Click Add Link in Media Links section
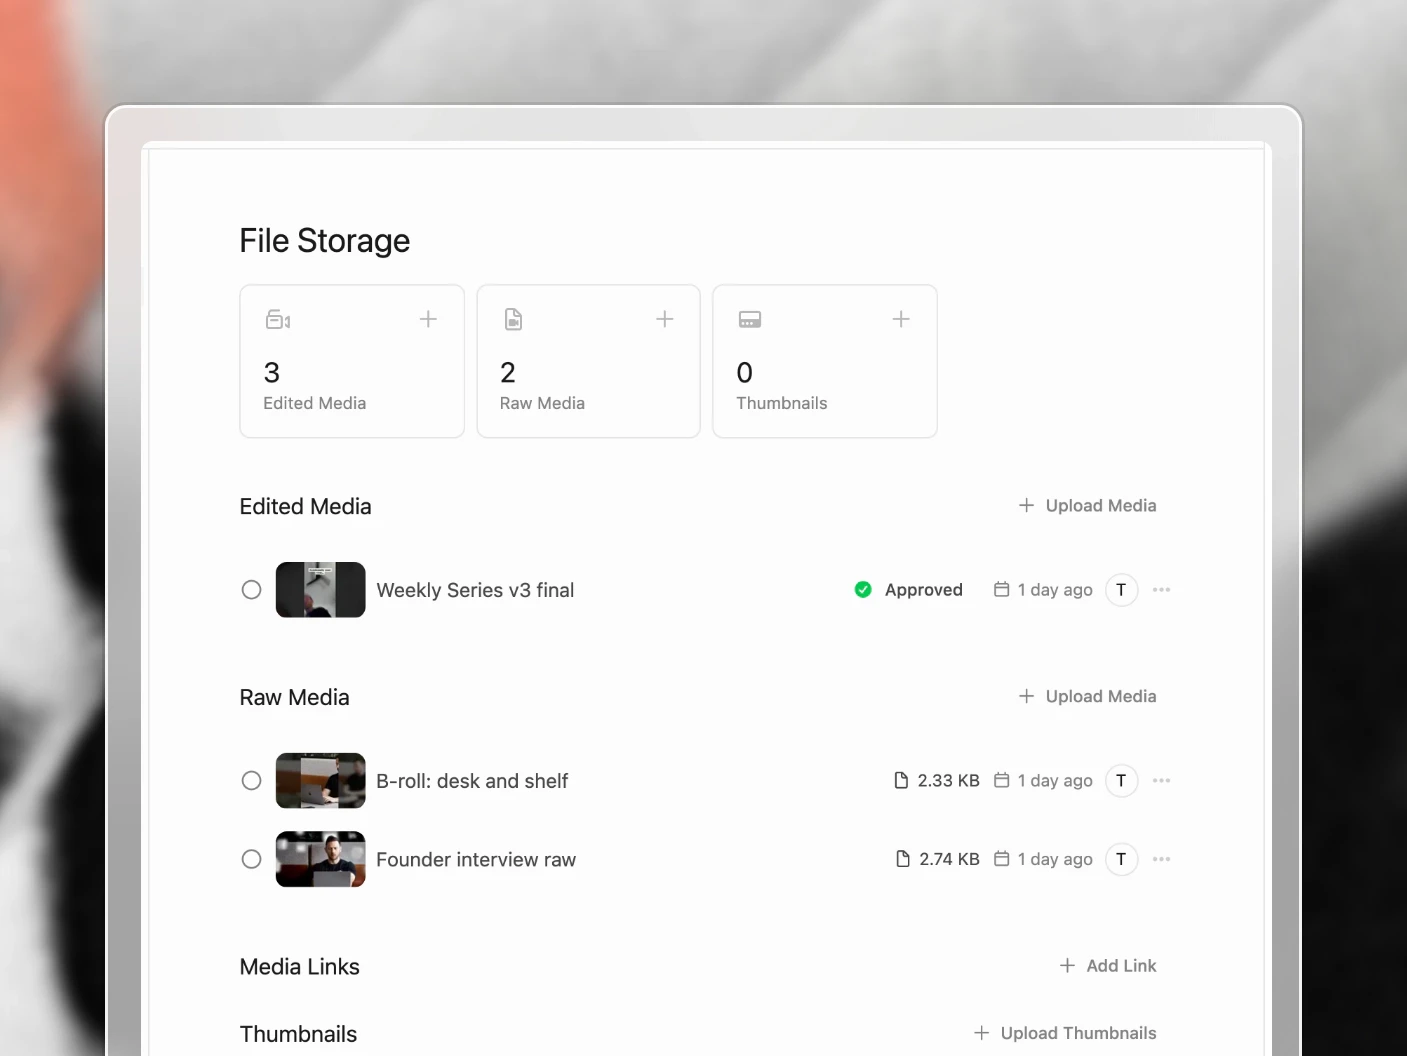1407x1056 pixels. [1108, 966]
